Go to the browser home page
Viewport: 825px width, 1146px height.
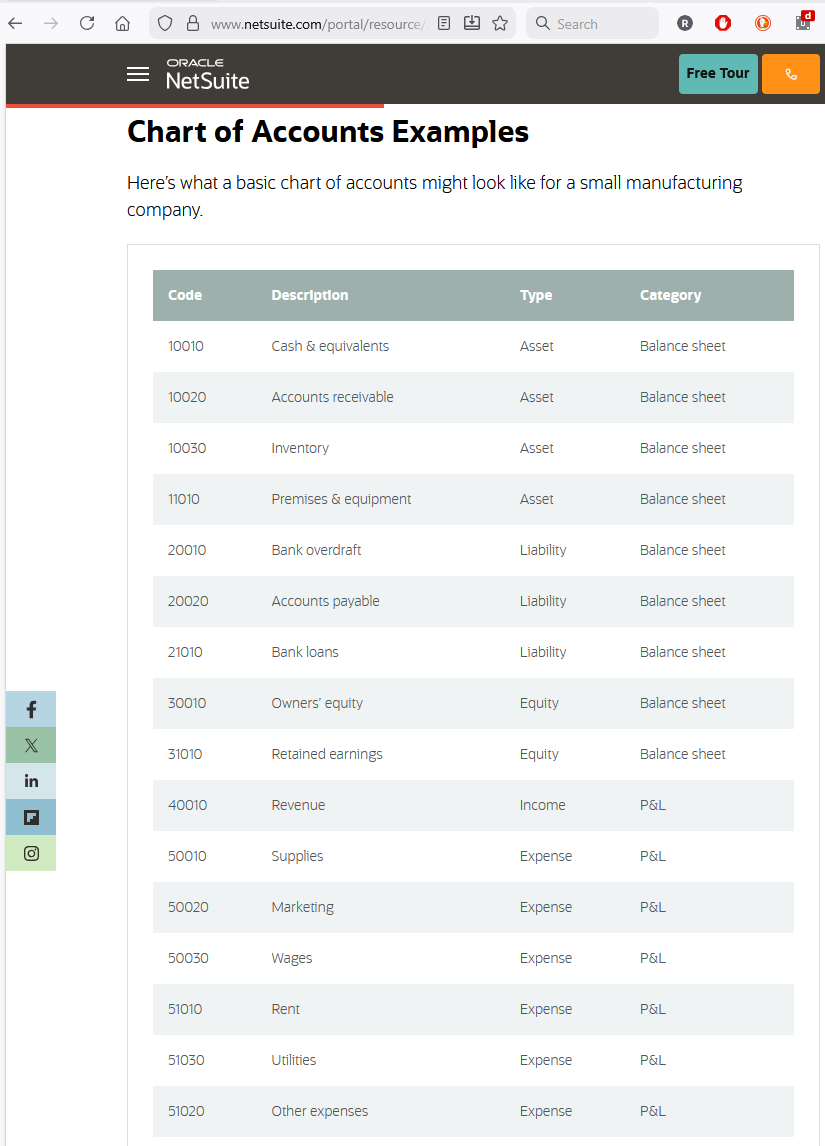point(122,23)
